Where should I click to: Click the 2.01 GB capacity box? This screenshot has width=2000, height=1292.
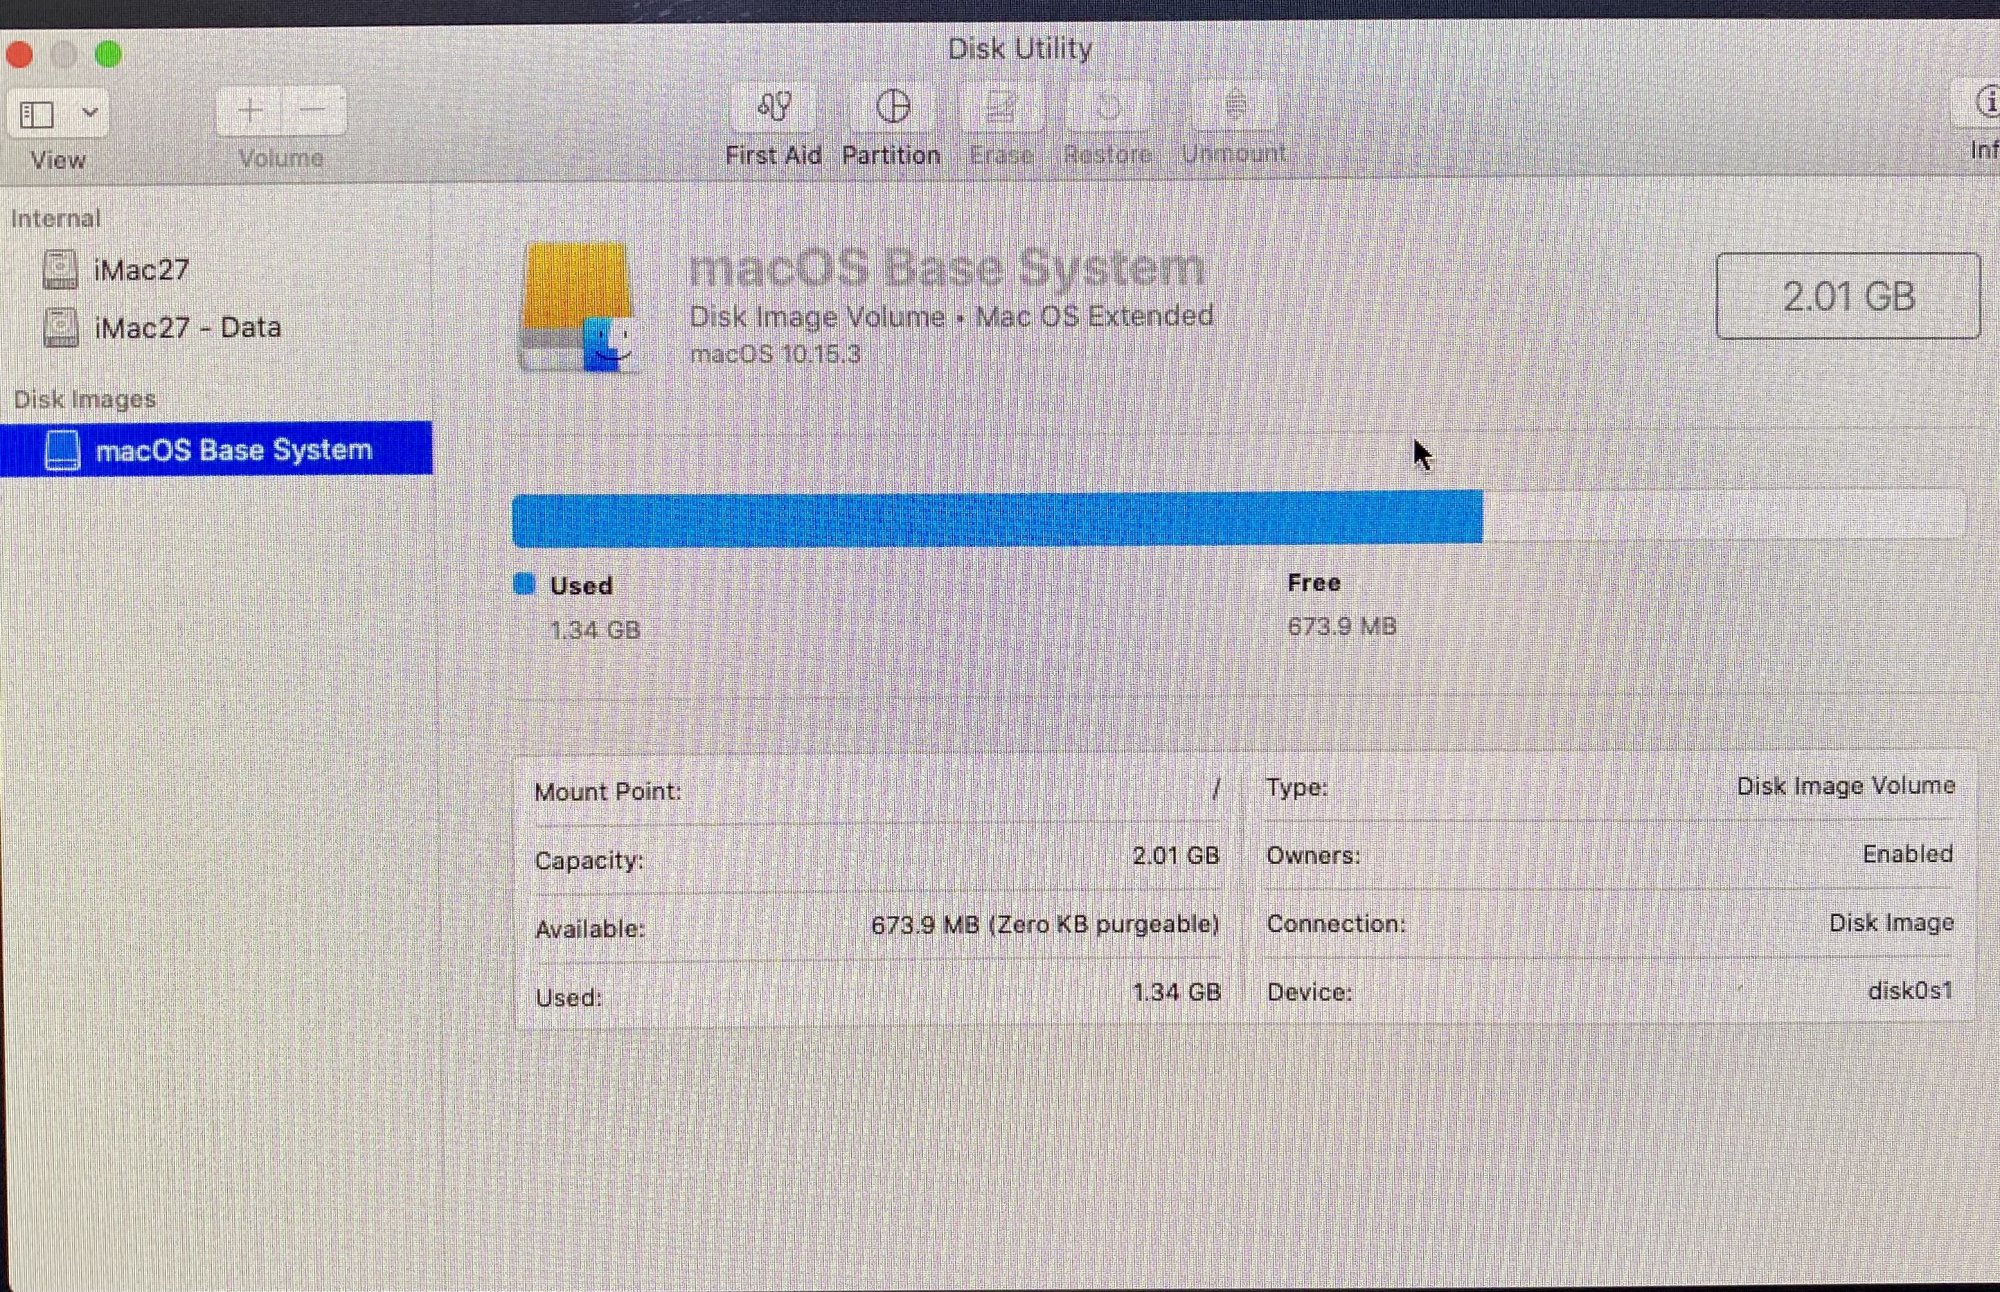[1847, 296]
